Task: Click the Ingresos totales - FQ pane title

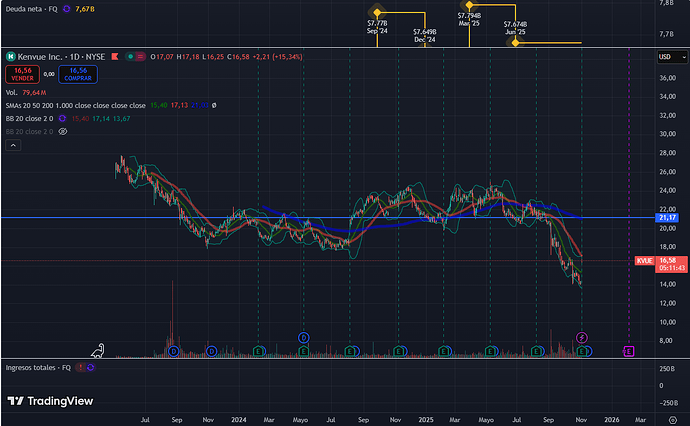Action: tap(37, 368)
